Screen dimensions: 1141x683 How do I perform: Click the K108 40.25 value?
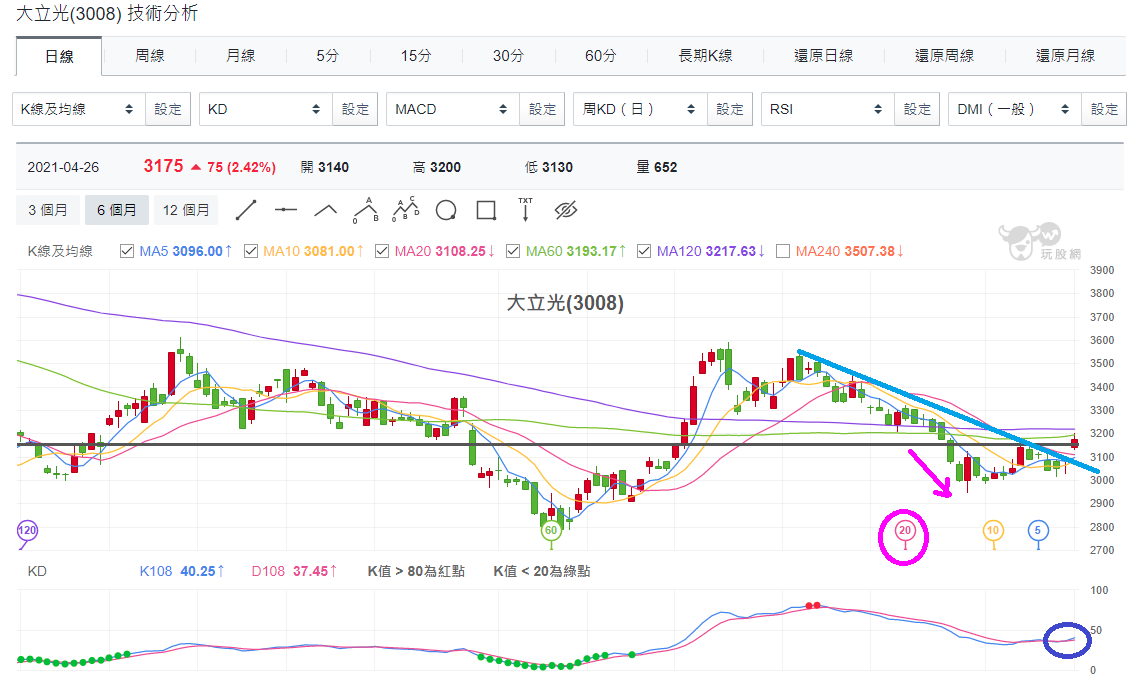[182, 572]
